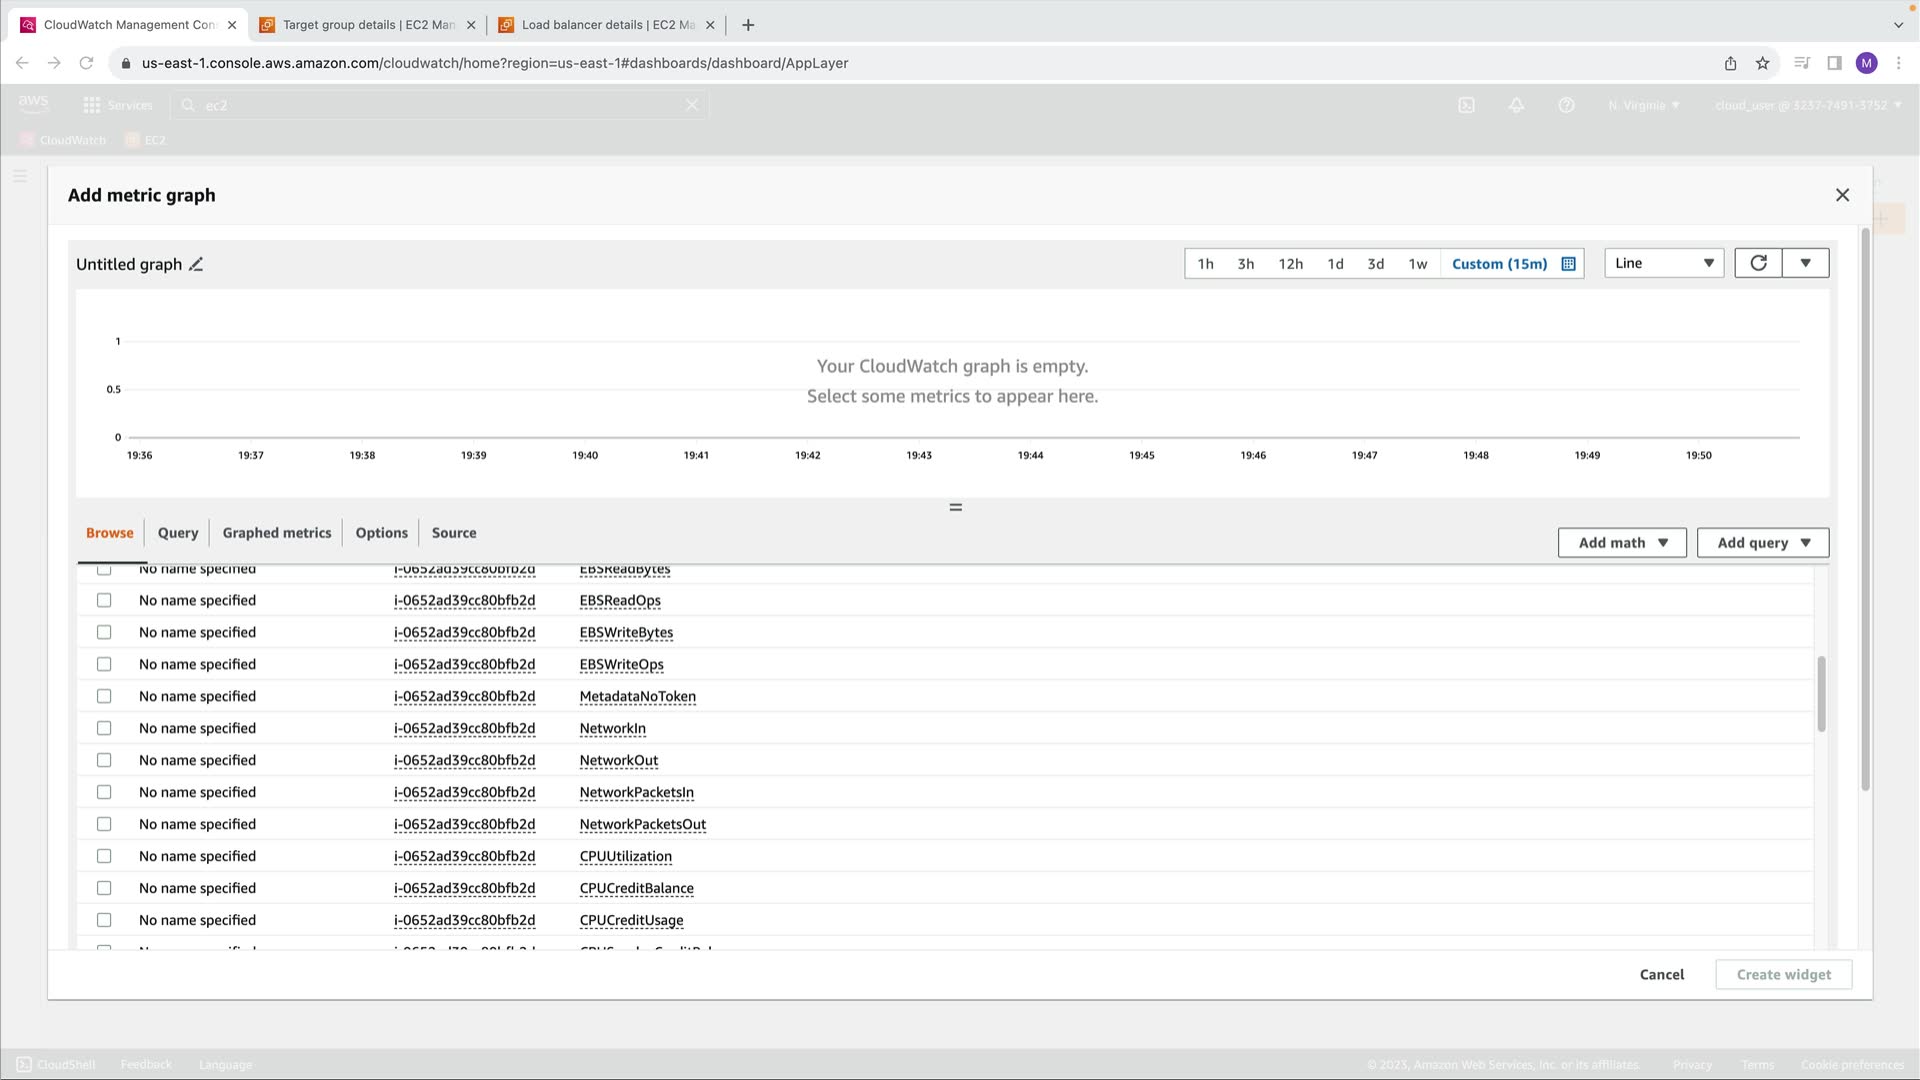Screen dimensions: 1920x1080
Task: Open a new browser tab with plus icon
Action: click(x=748, y=25)
